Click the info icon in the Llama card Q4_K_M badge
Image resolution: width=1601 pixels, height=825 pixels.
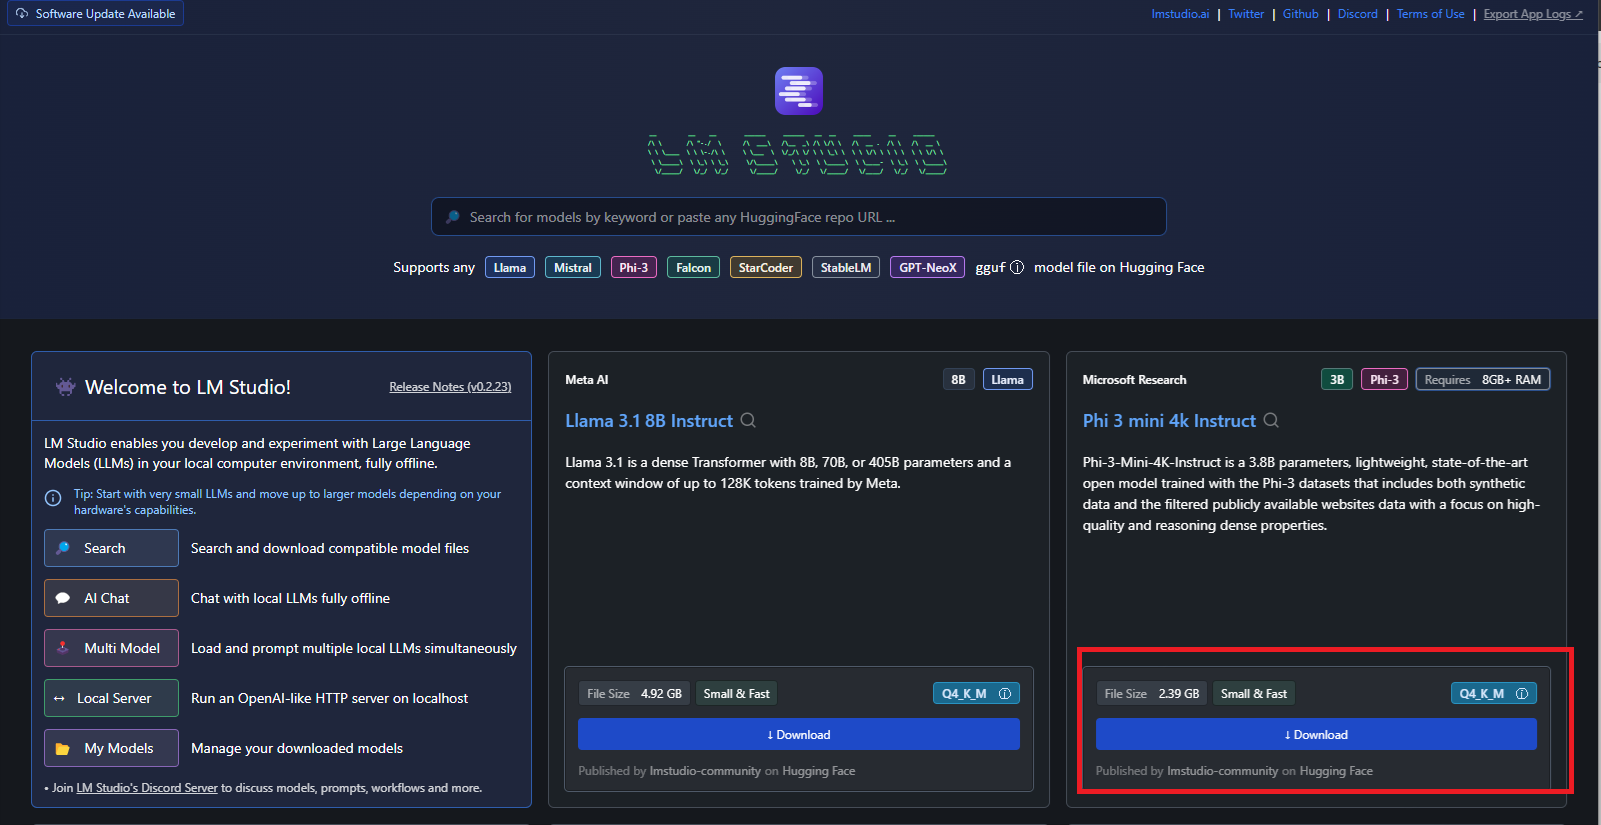coord(1005,693)
